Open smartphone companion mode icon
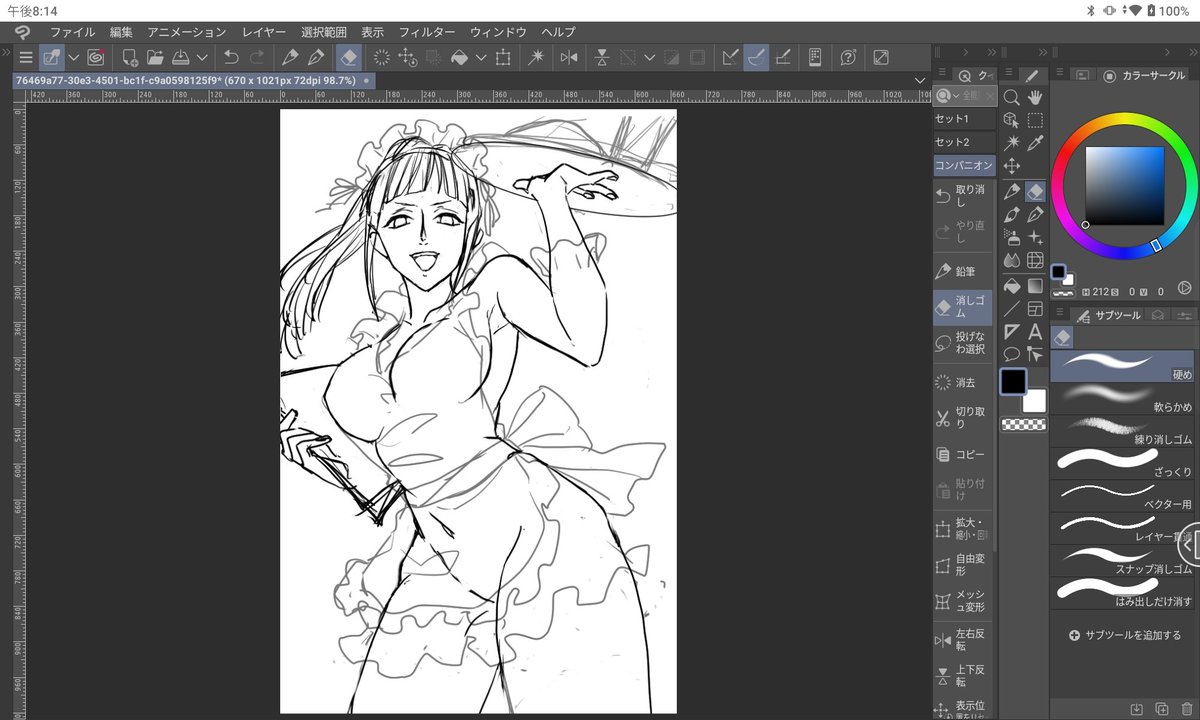Image resolution: width=1200 pixels, height=720 pixels. [x=815, y=57]
